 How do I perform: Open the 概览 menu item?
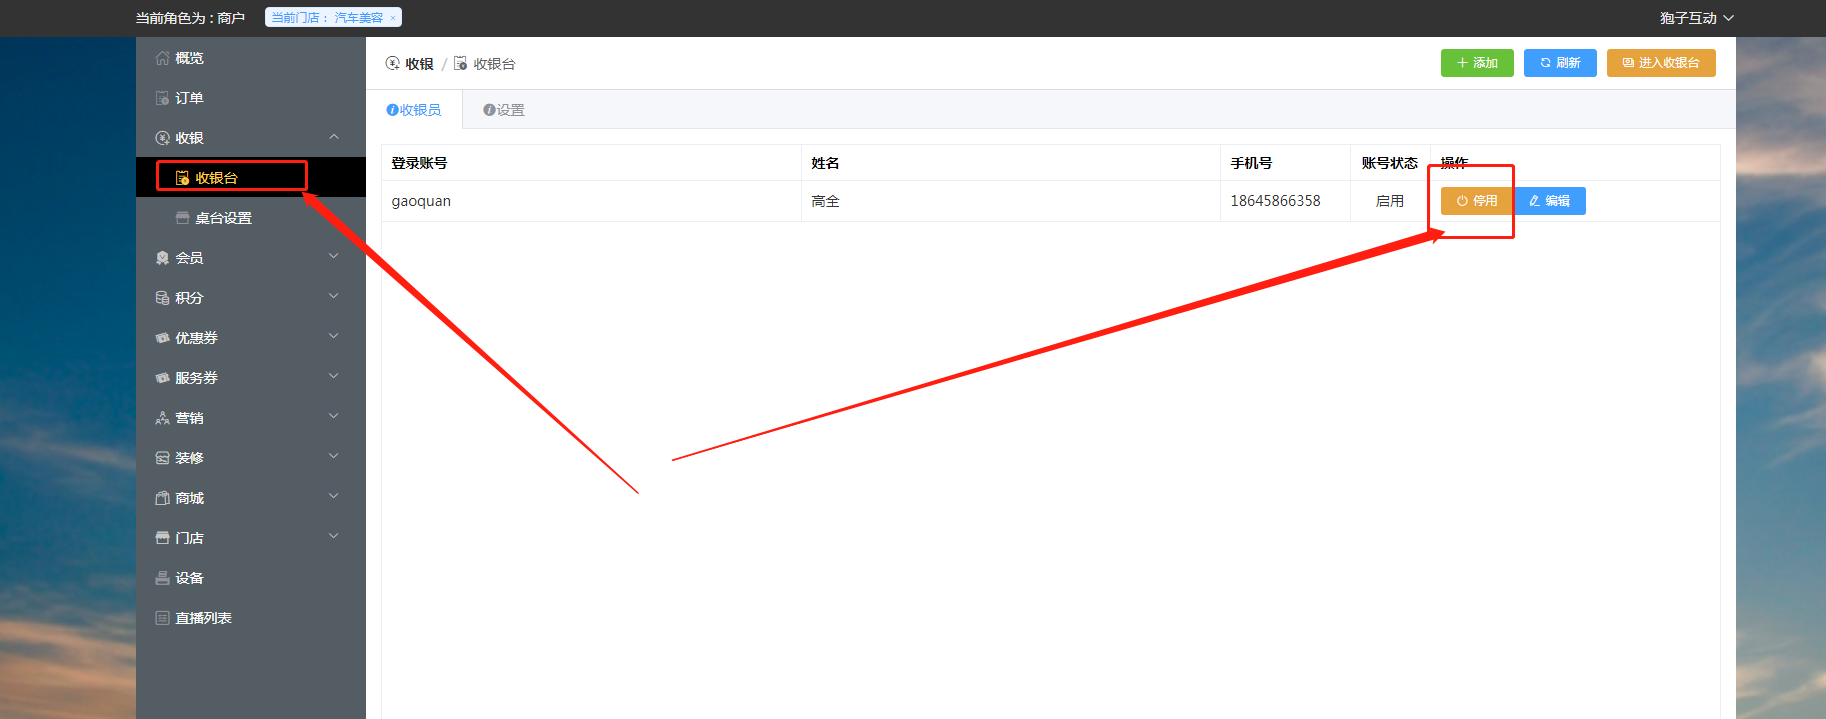coord(251,58)
